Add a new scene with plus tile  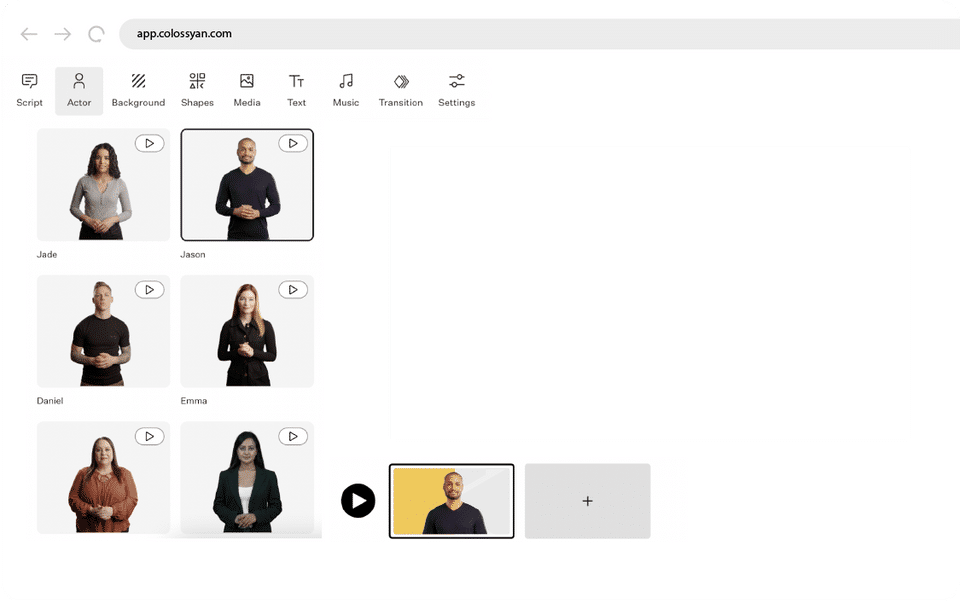pos(588,501)
